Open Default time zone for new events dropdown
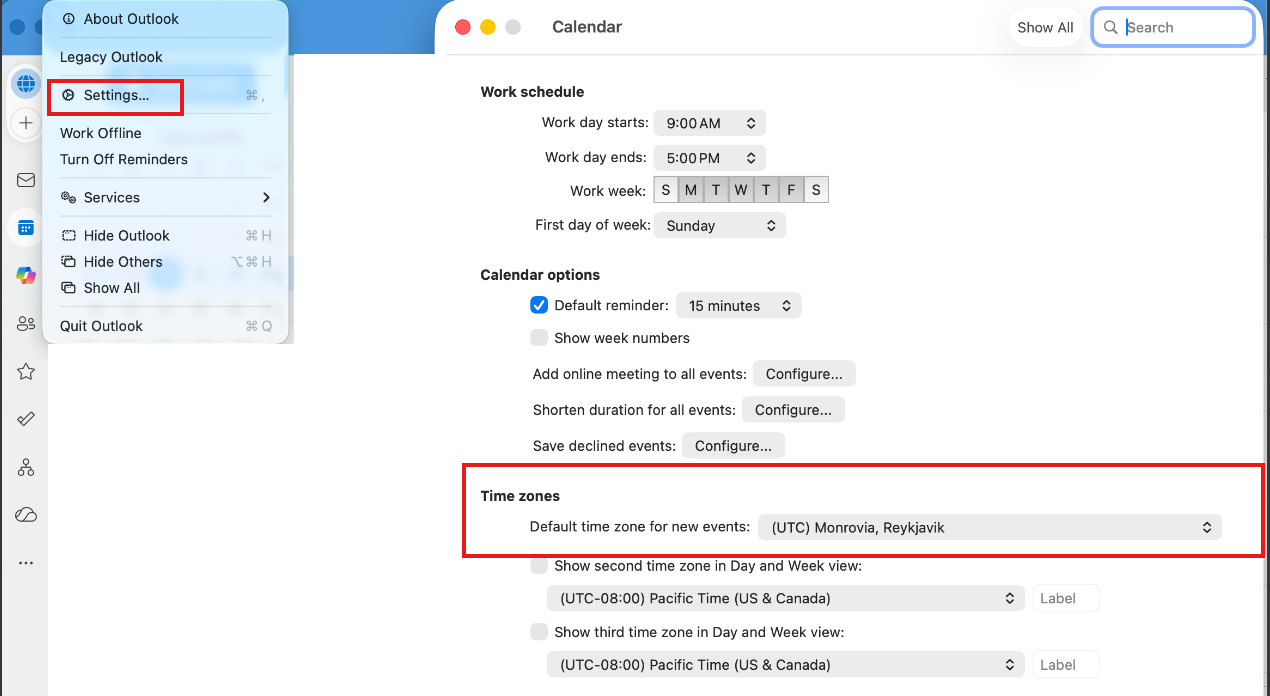1270x696 pixels. coord(990,527)
